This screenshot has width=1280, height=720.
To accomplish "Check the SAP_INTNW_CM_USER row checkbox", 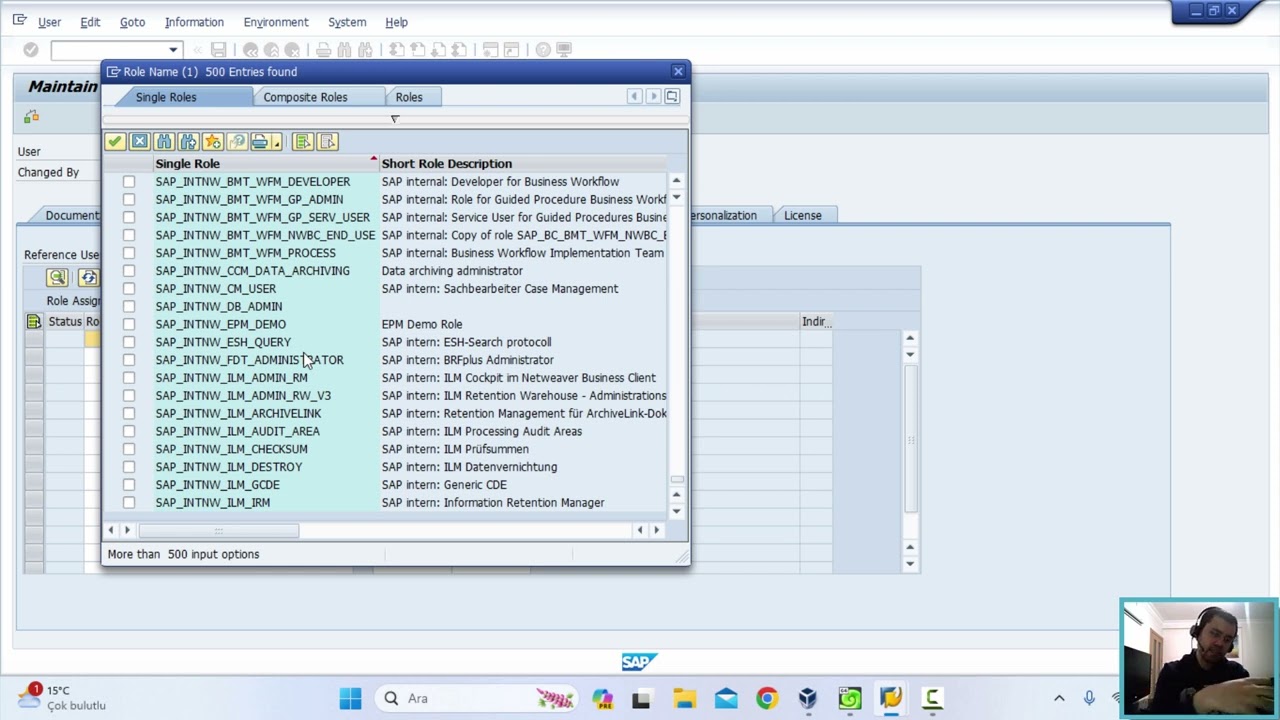I will point(129,289).
